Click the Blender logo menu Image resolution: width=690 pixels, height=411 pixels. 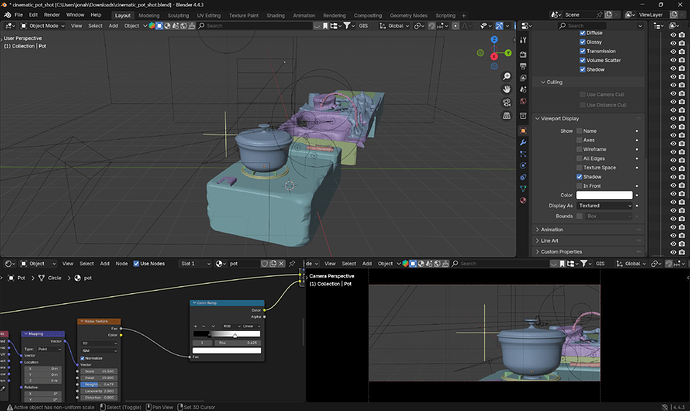[x=7, y=15]
